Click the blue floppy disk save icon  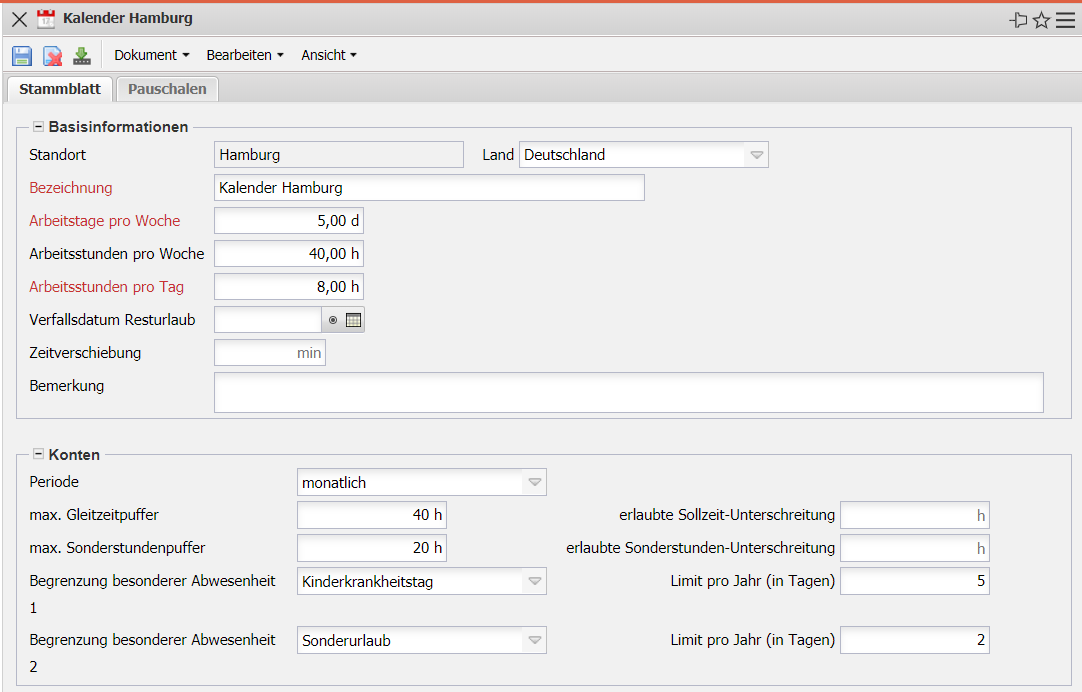click(x=22, y=56)
